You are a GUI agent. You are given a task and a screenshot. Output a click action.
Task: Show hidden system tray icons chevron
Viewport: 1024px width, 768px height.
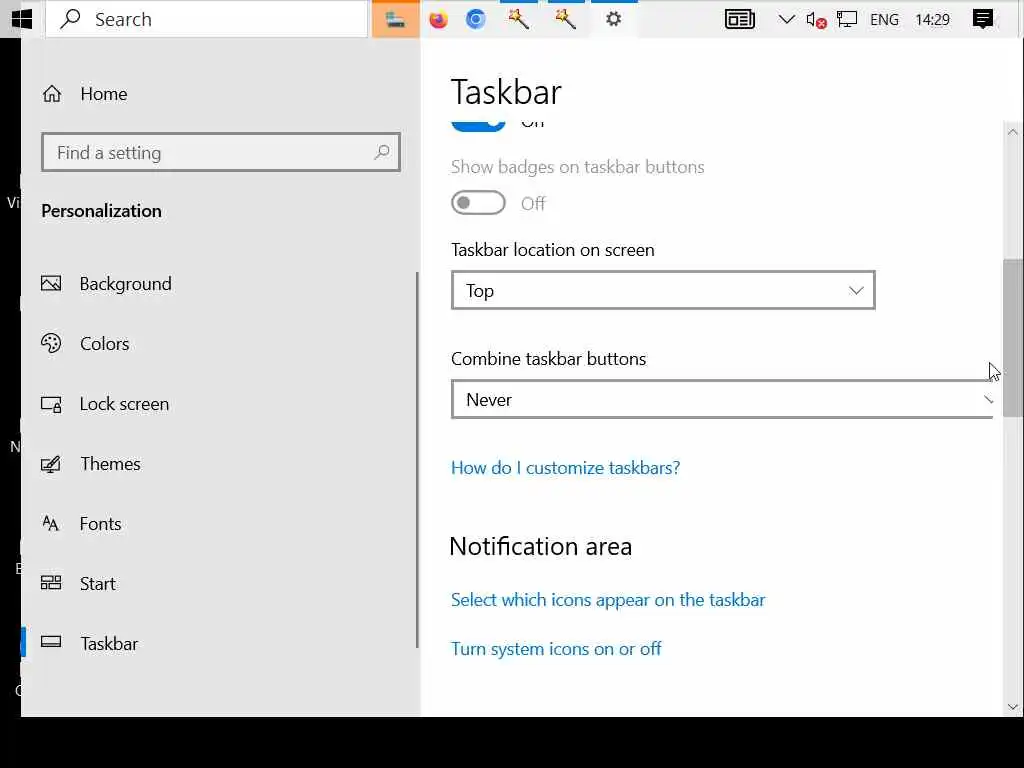(786, 20)
